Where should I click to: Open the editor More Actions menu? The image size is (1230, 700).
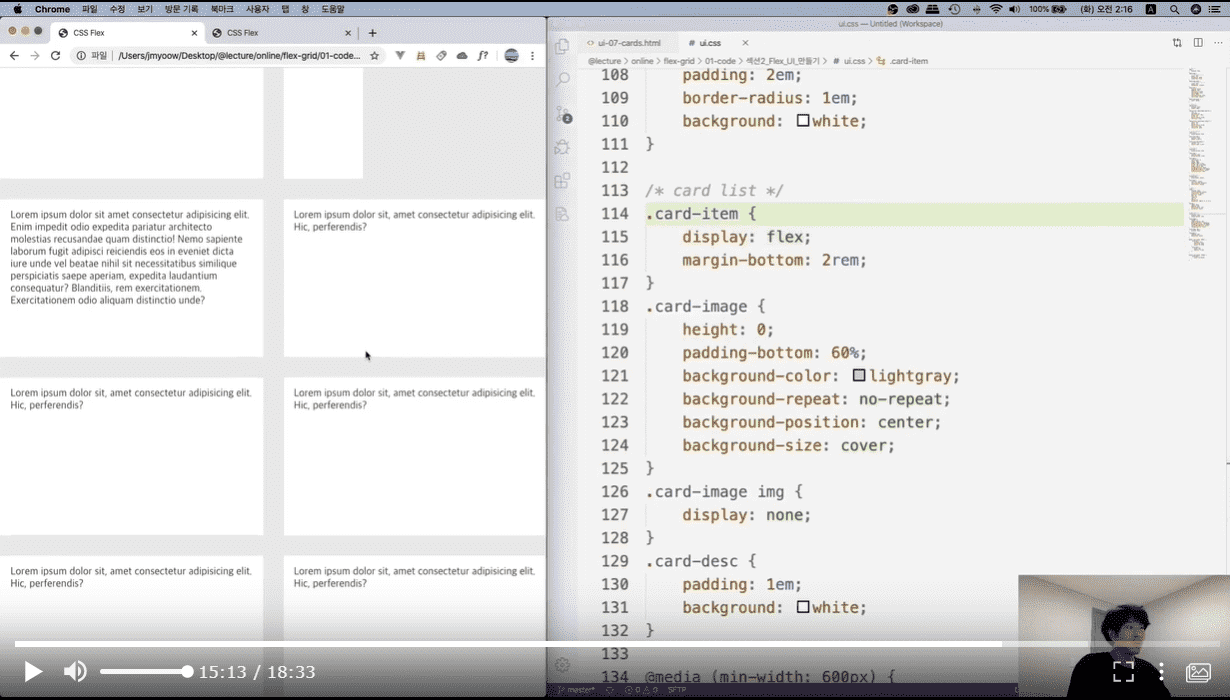point(1218,43)
